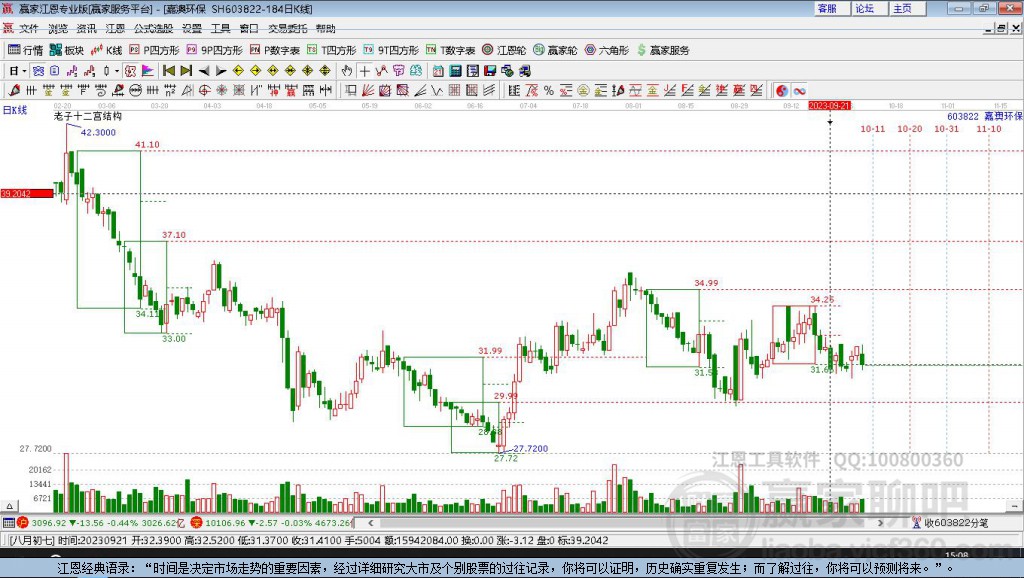1024x578 pixels.
Task: Open the T数字表 tool
Action: [451, 50]
